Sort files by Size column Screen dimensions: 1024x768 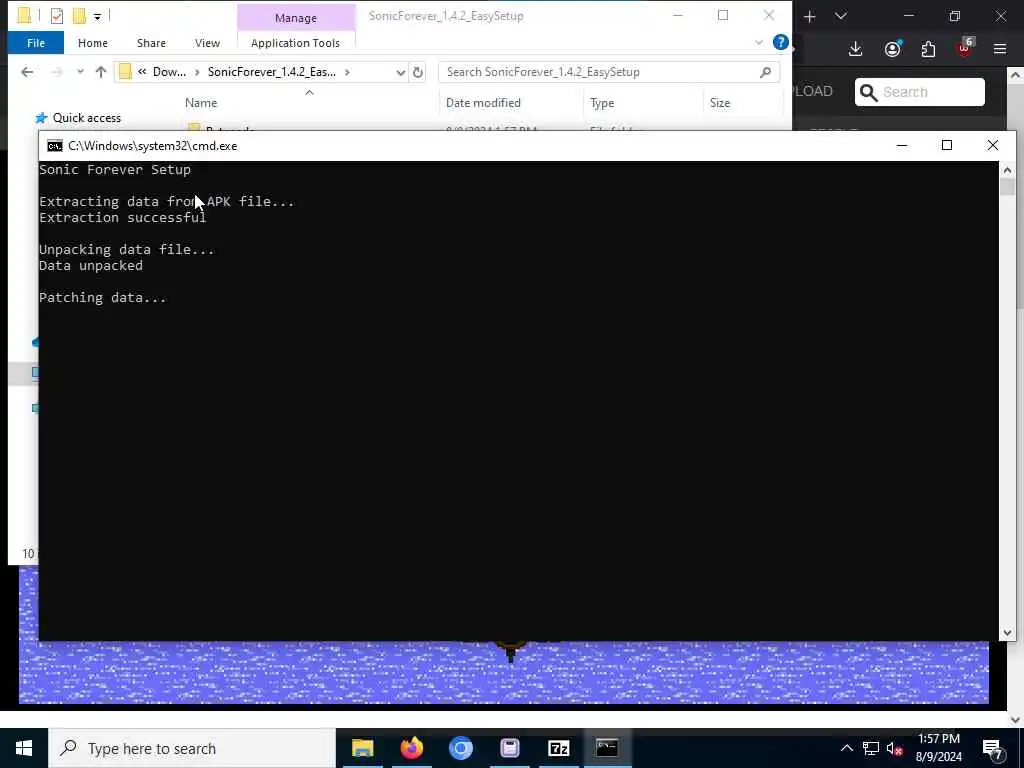point(720,103)
